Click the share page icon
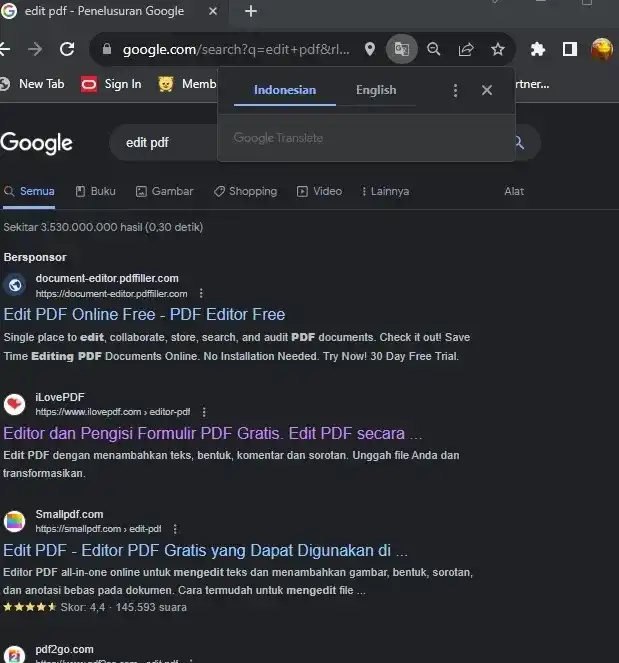Image resolution: width=619 pixels, height=663 pixels. 465,49
